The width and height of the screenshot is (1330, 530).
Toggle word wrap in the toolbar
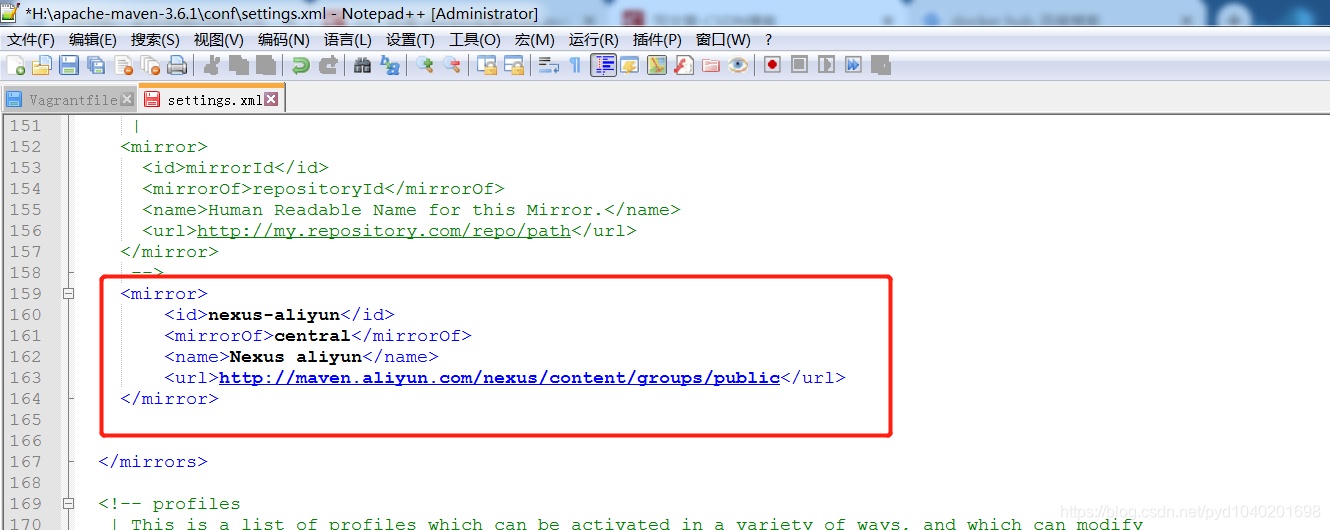click(x=549, y=65)
